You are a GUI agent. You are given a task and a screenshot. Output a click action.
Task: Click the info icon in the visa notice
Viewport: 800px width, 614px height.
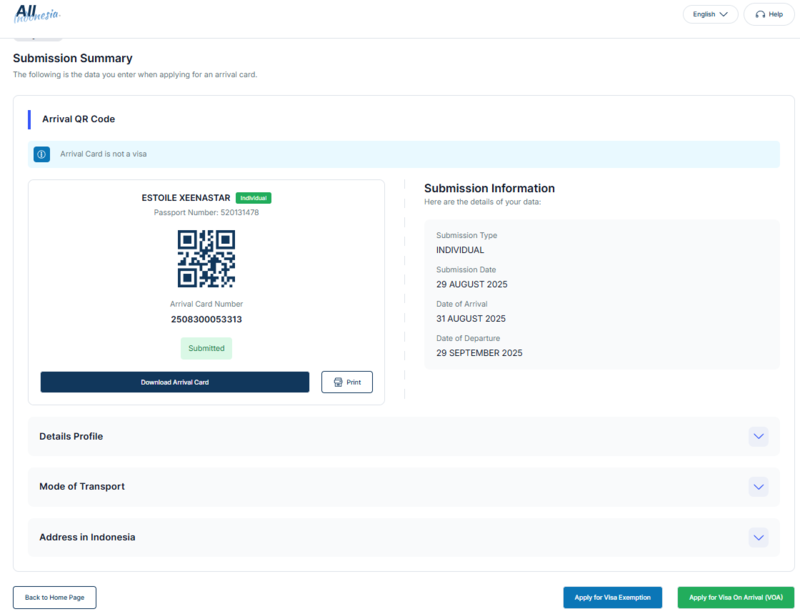42,154
